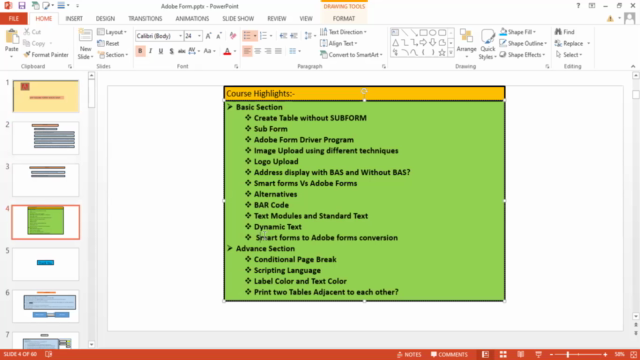
Task: Click the Save icon in quick access toolbar
Action: click(22, 6)
